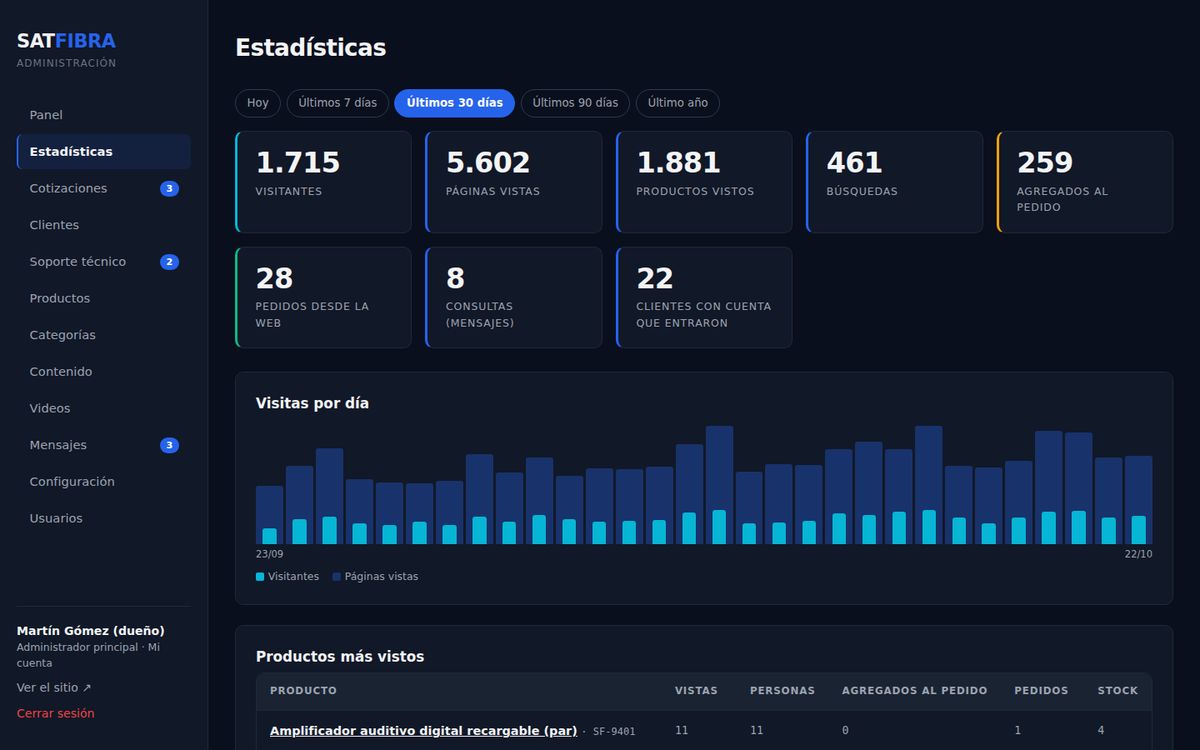Select Estadísticas in the sidebar

coord(104,152)
